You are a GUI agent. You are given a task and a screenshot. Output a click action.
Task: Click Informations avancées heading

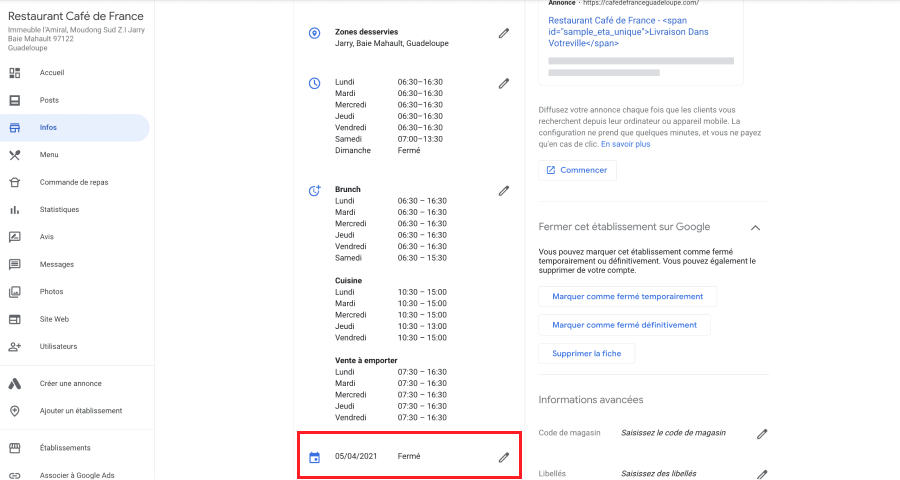click(591, 400)
